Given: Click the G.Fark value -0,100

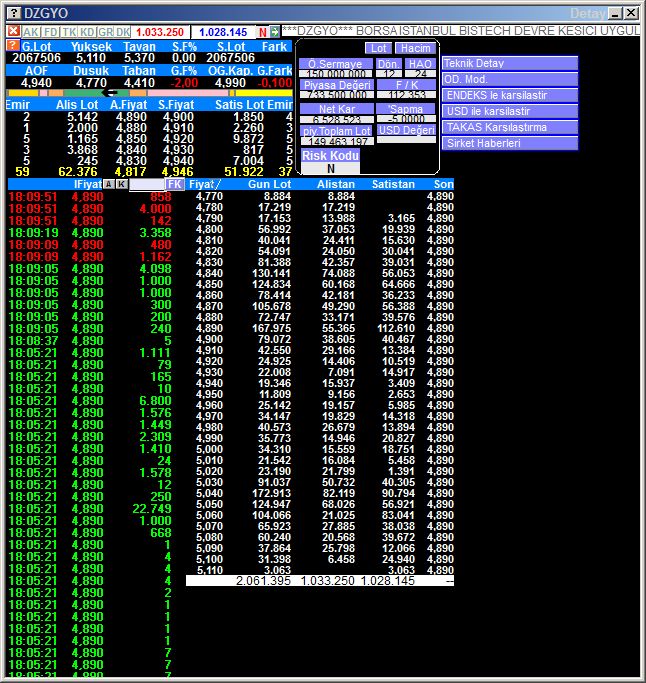Looking at the screenshot, I should coord(274,83).
